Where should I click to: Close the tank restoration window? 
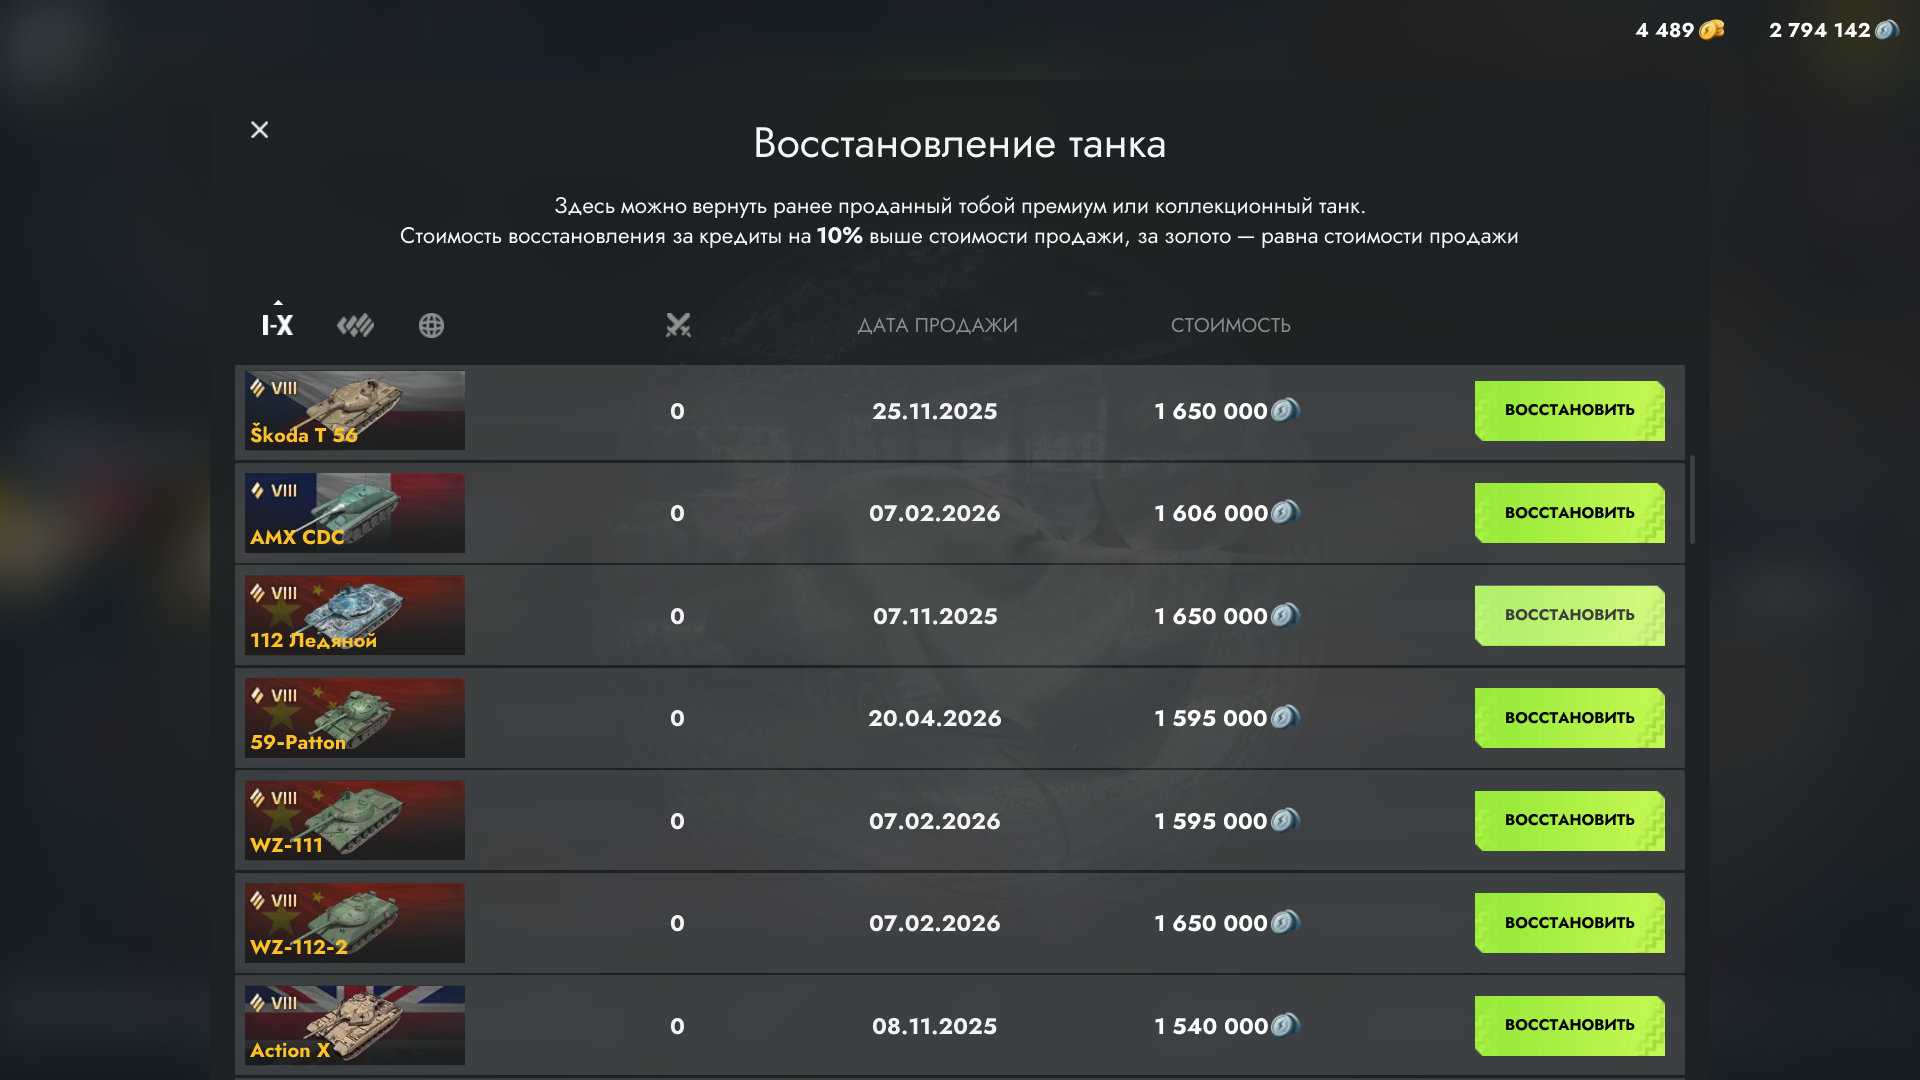pos(260,130)
